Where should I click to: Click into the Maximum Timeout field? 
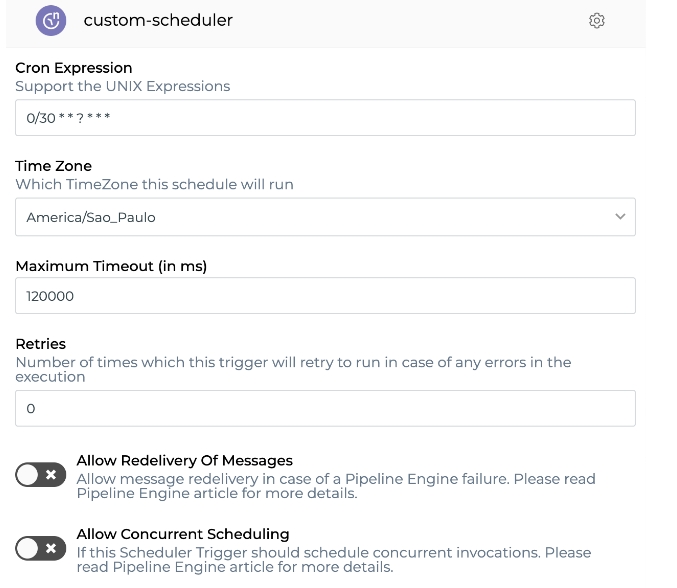click(x=325, y=296)
